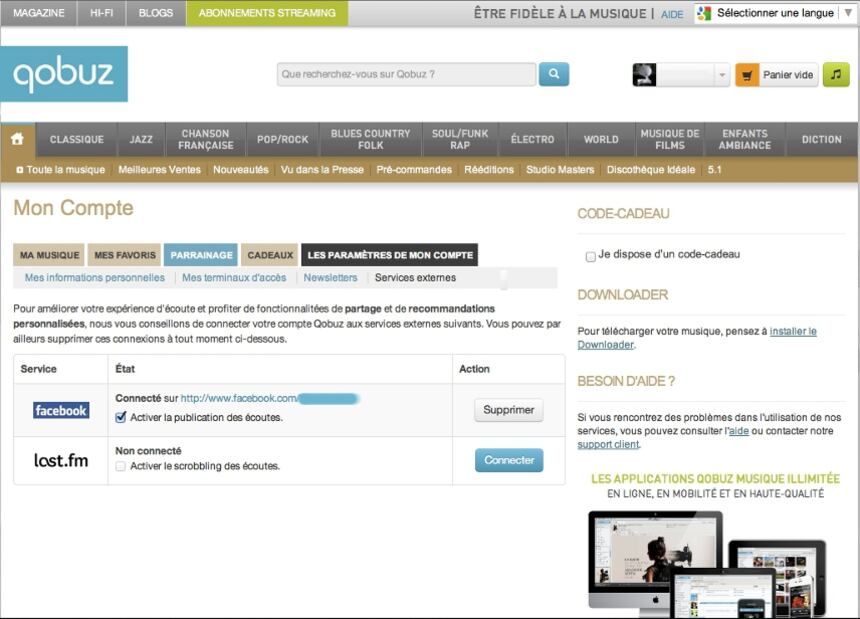The image size is (860, 619).
Task: Click the support client link
Action: [608, 444]
